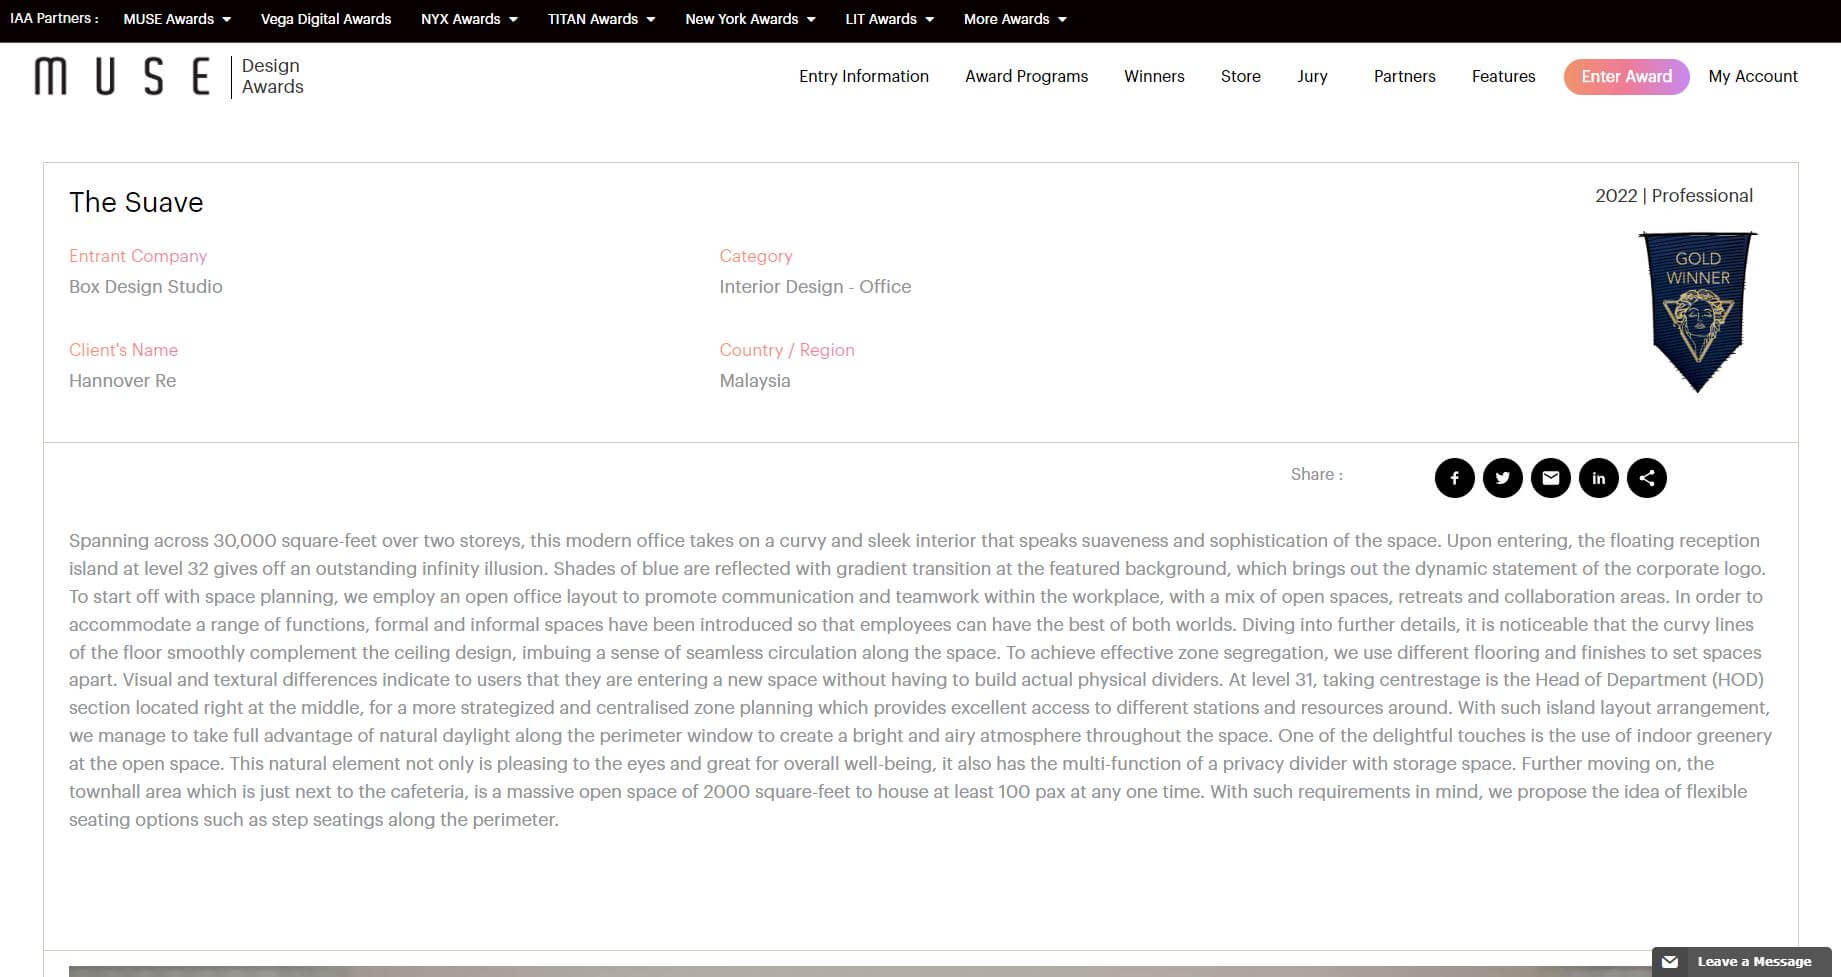Image resolution: width=1841 pixels, height=977 pixels.
Task: Click entrant company Box Design Studio
Action: (146, 286)
